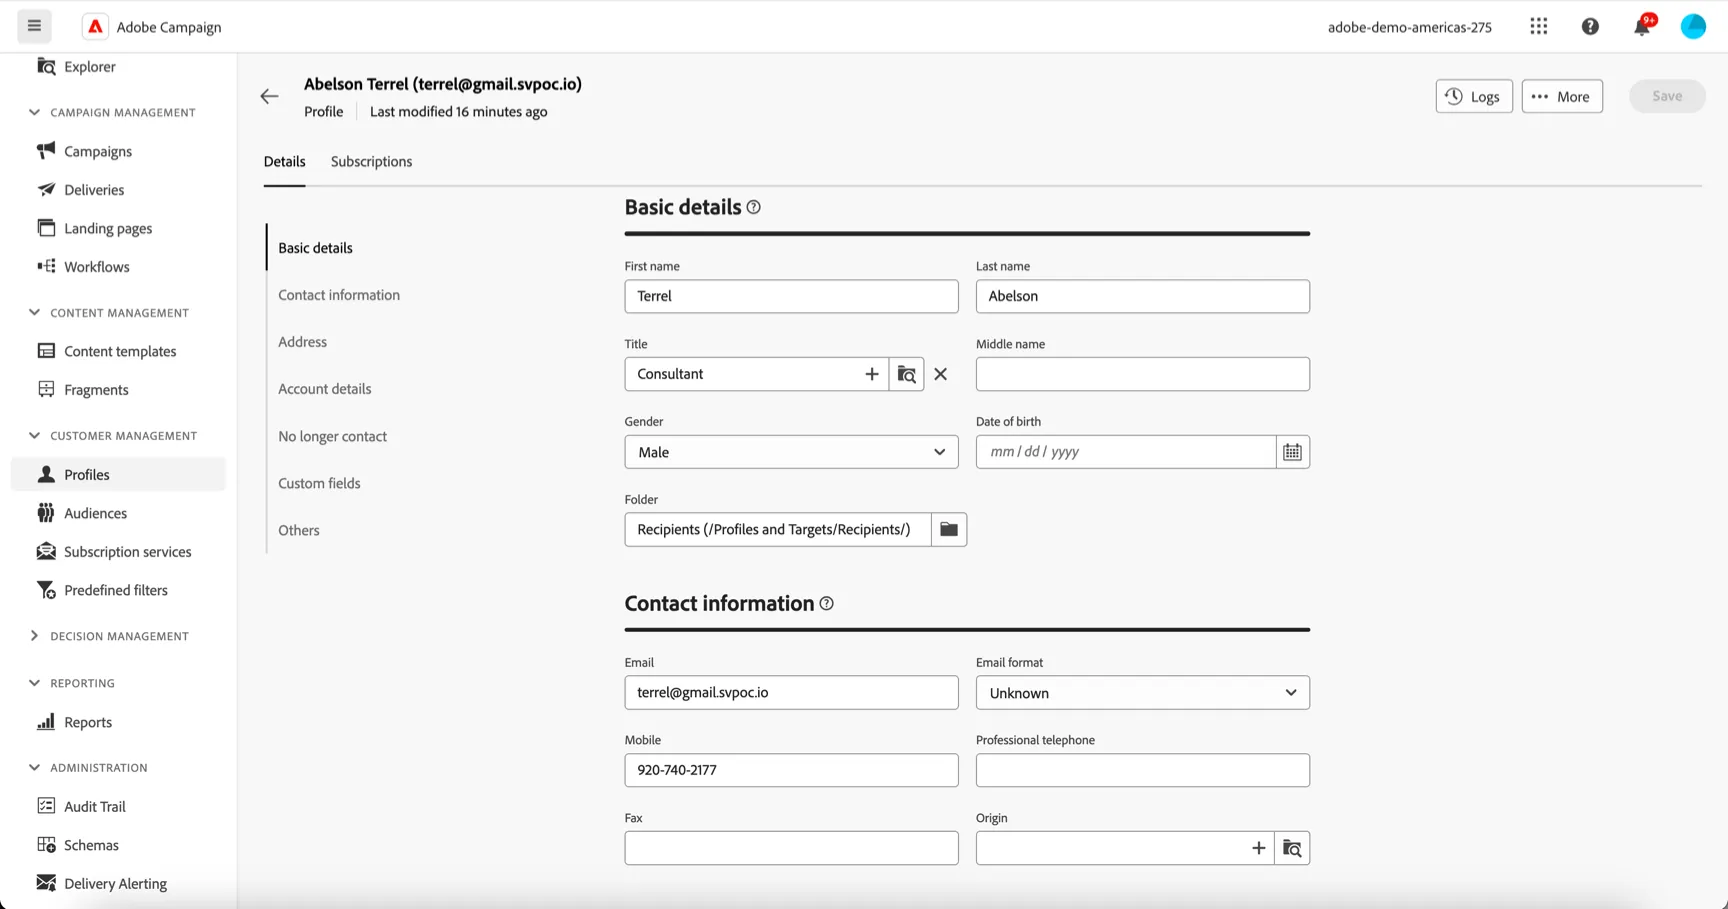Viewport: 1728px width, 909px height.
Task: Jump to No longer contact section
Action: (332, 436)
